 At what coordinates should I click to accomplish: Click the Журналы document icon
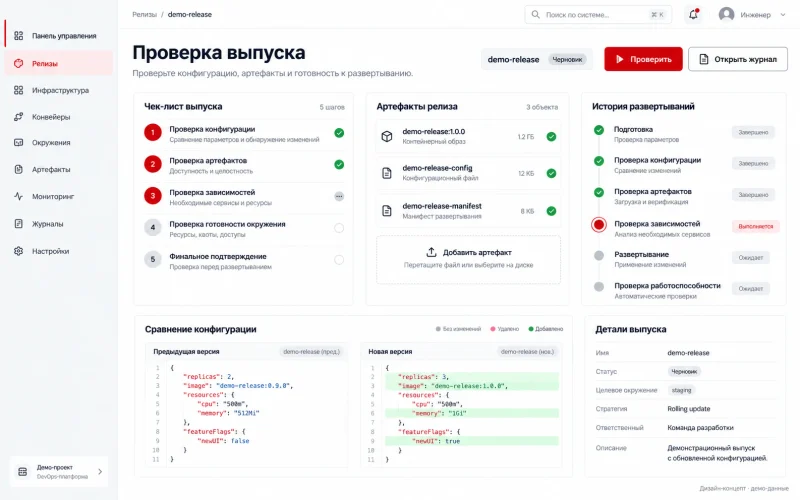tap(18, 223)
